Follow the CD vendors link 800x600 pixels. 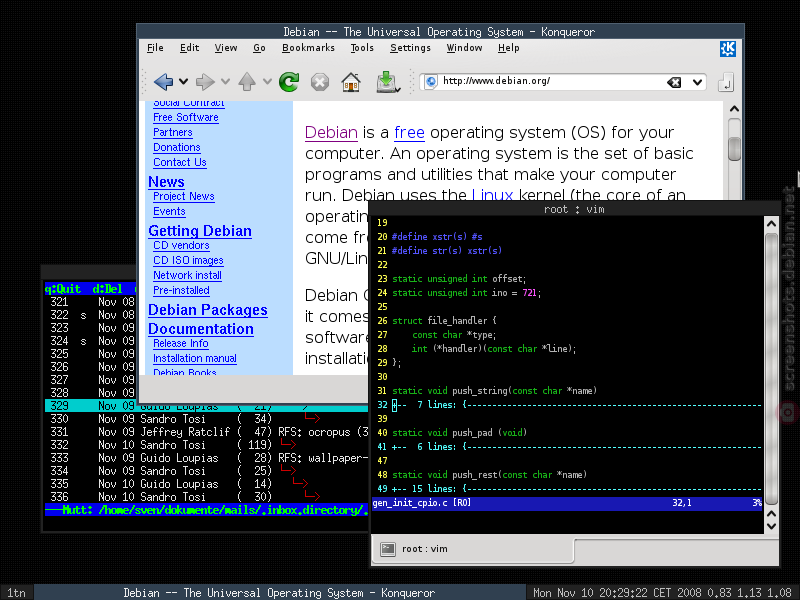[x=181, y=245]
